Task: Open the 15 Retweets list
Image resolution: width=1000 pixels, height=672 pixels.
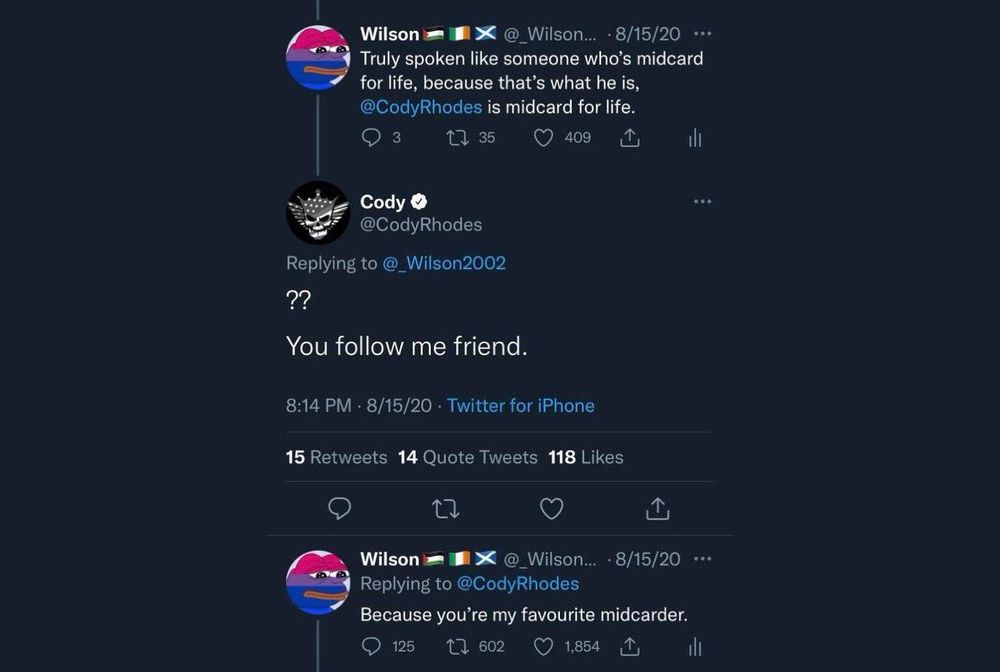Action: coord(336,457)
